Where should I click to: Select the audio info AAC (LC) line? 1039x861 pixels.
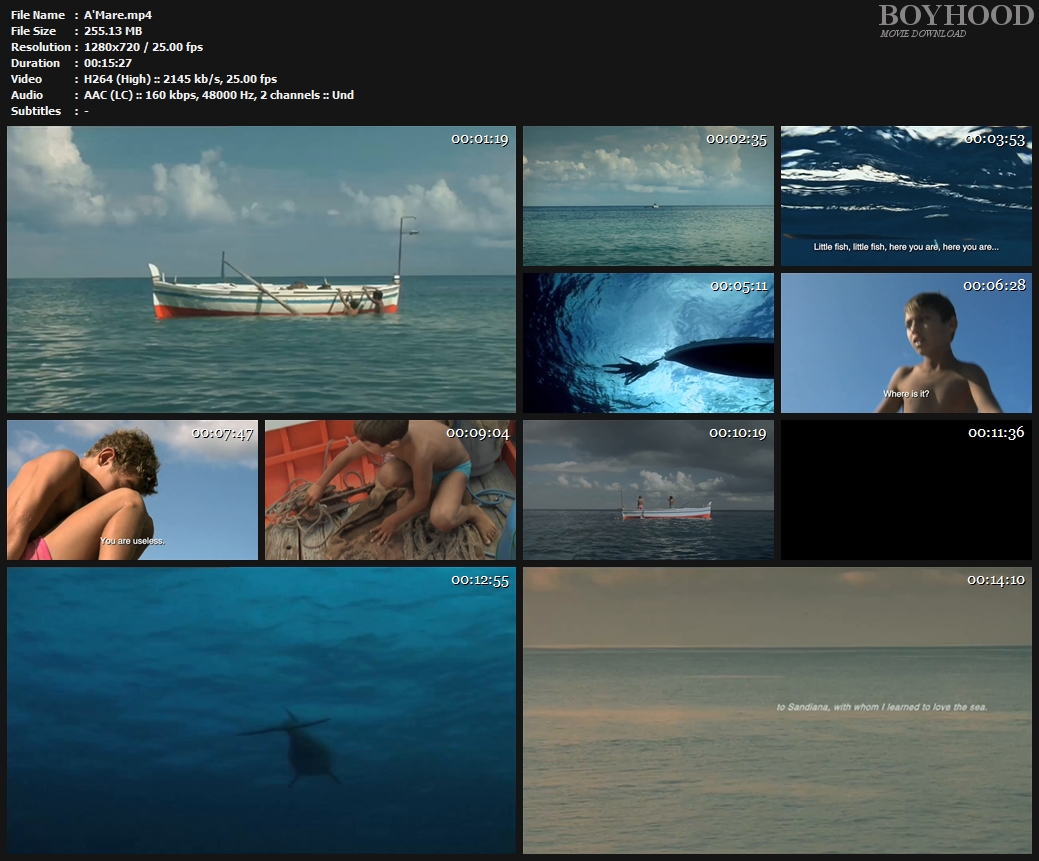[219, 95]
